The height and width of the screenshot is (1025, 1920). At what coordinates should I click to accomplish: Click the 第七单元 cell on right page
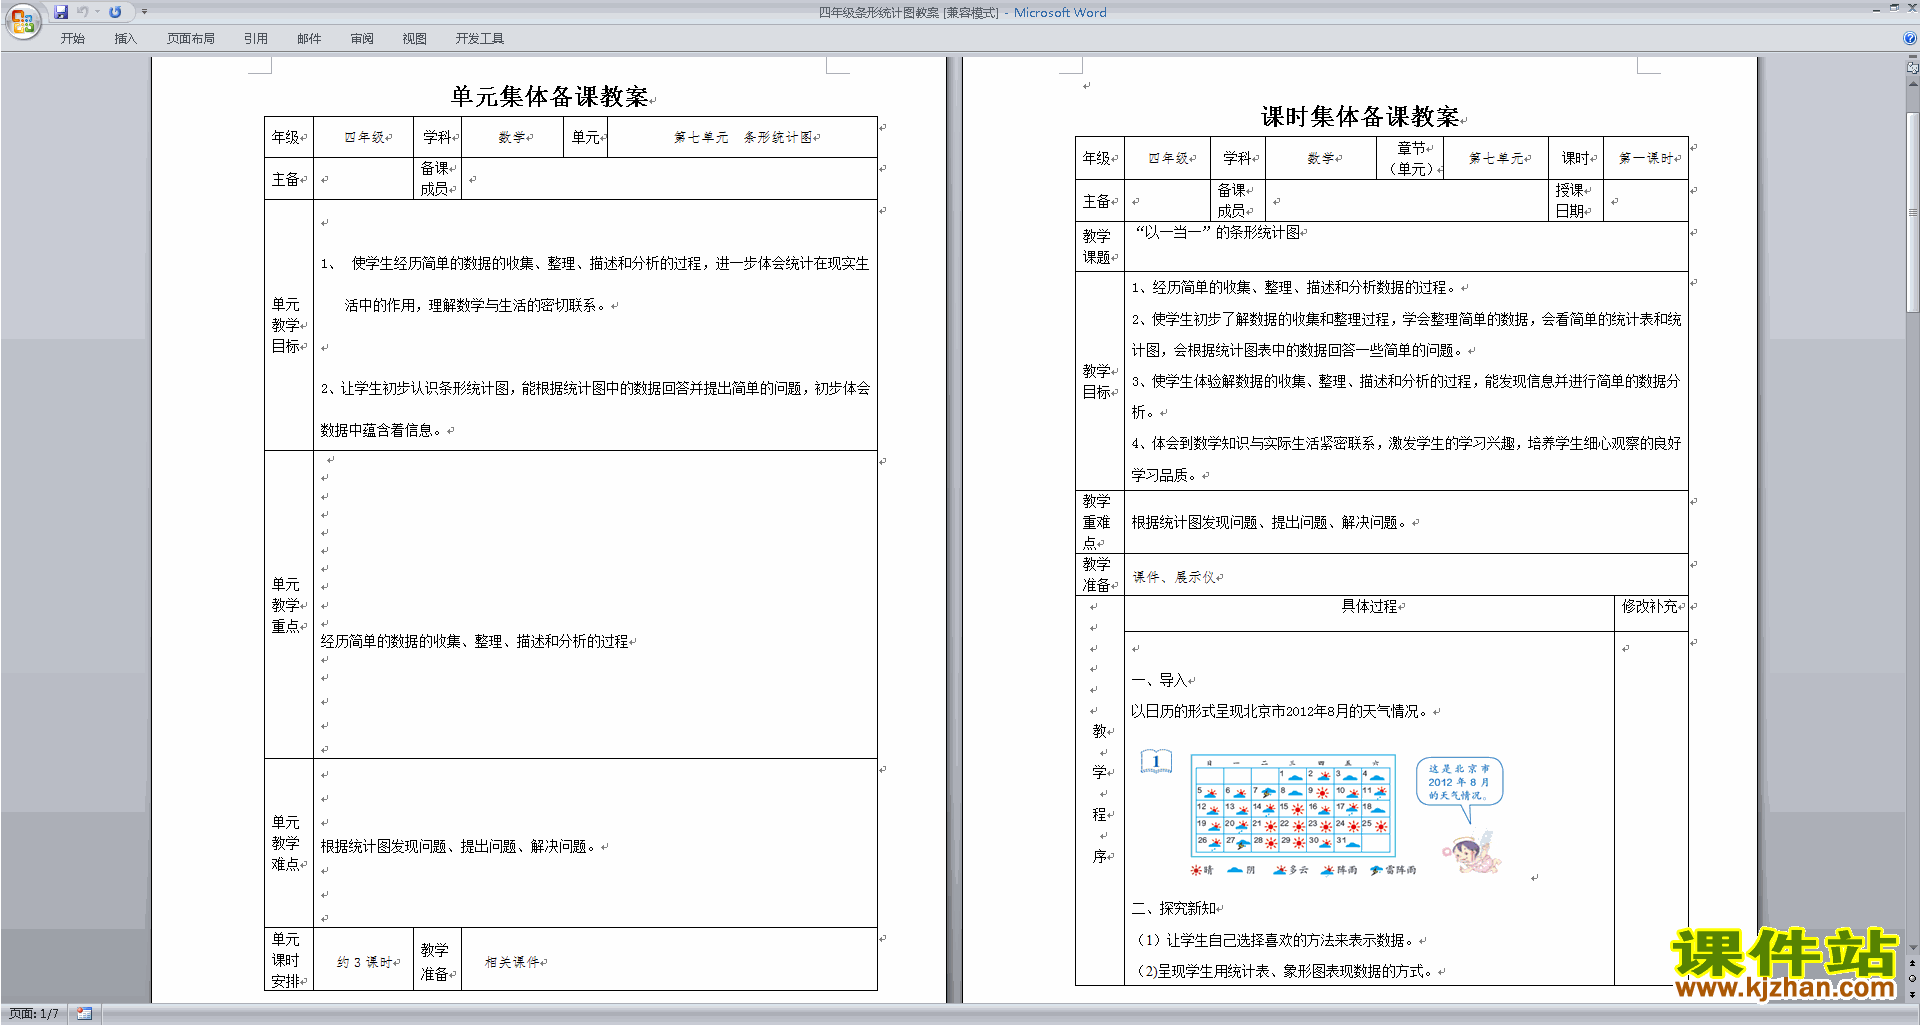pos(1496,158)
